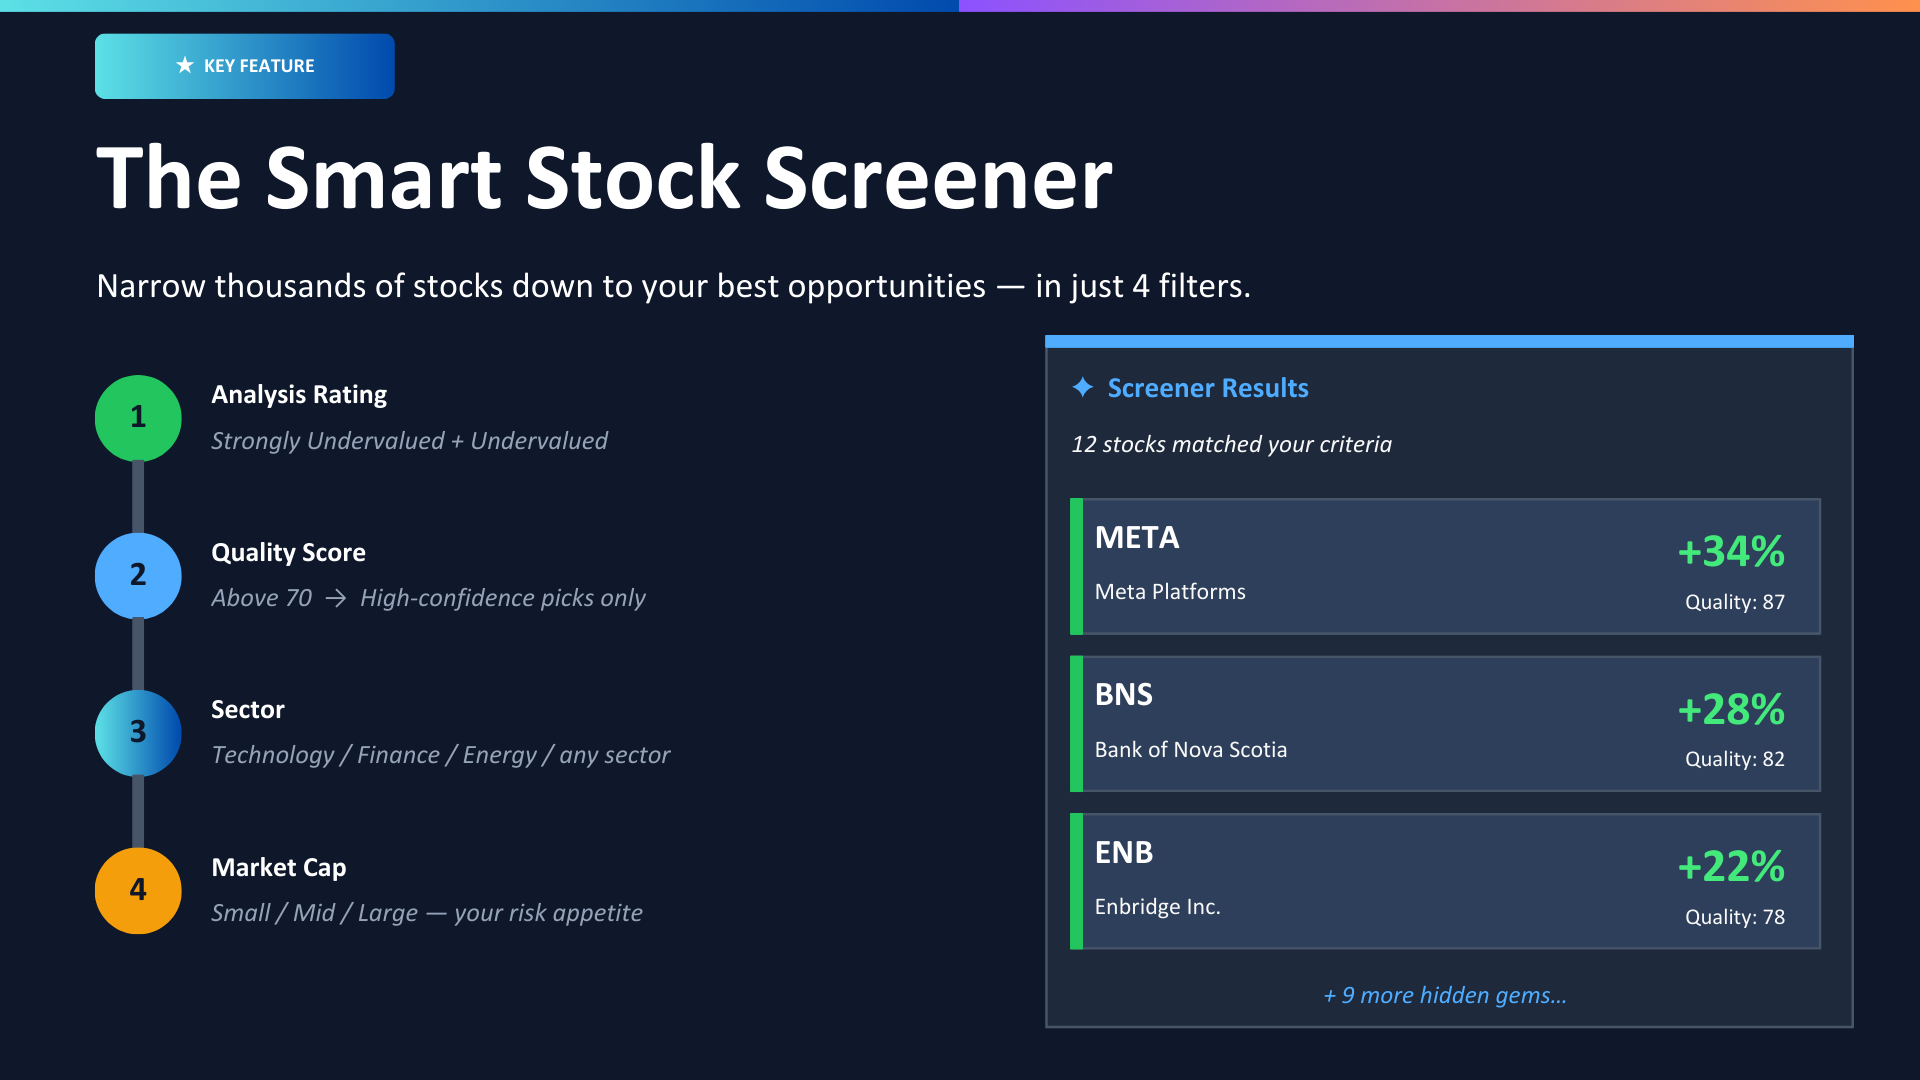Click the blue bar atop the results panel
1920x1080 pixels.
(x=1448, y=341)
